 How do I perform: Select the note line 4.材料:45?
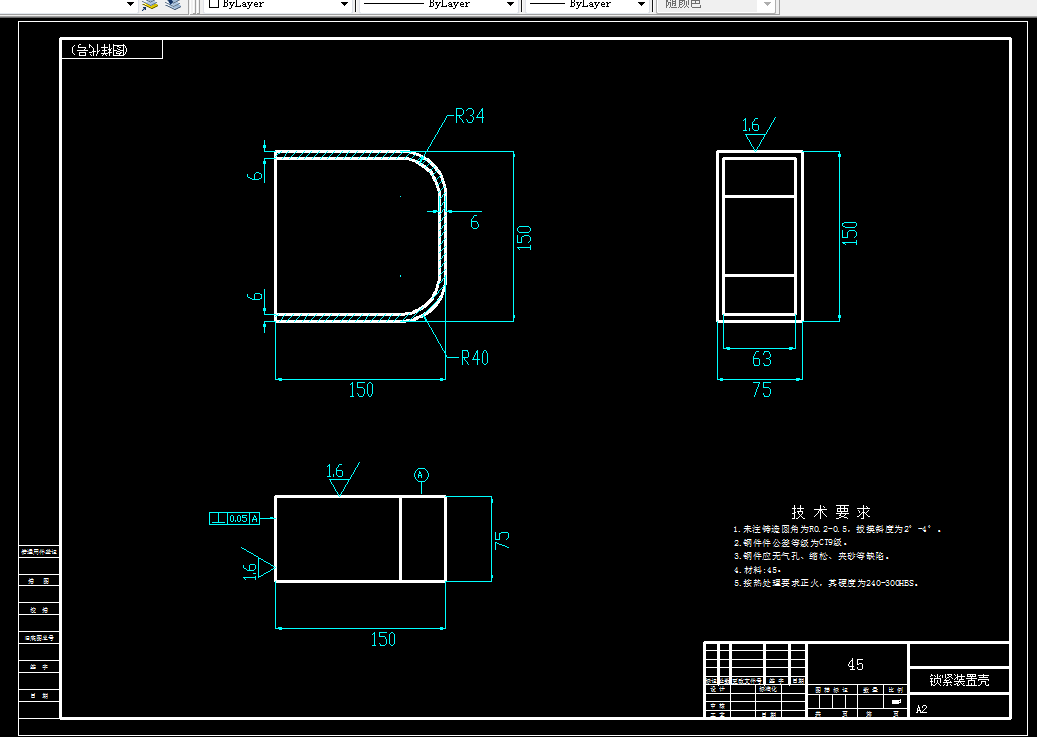pos(757,570)
